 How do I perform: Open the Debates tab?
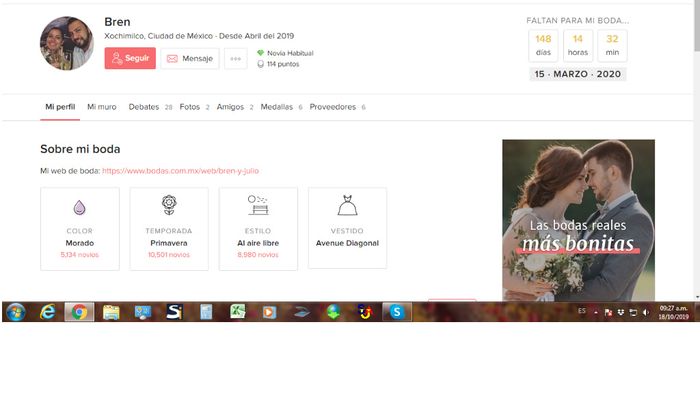(144, 107)
